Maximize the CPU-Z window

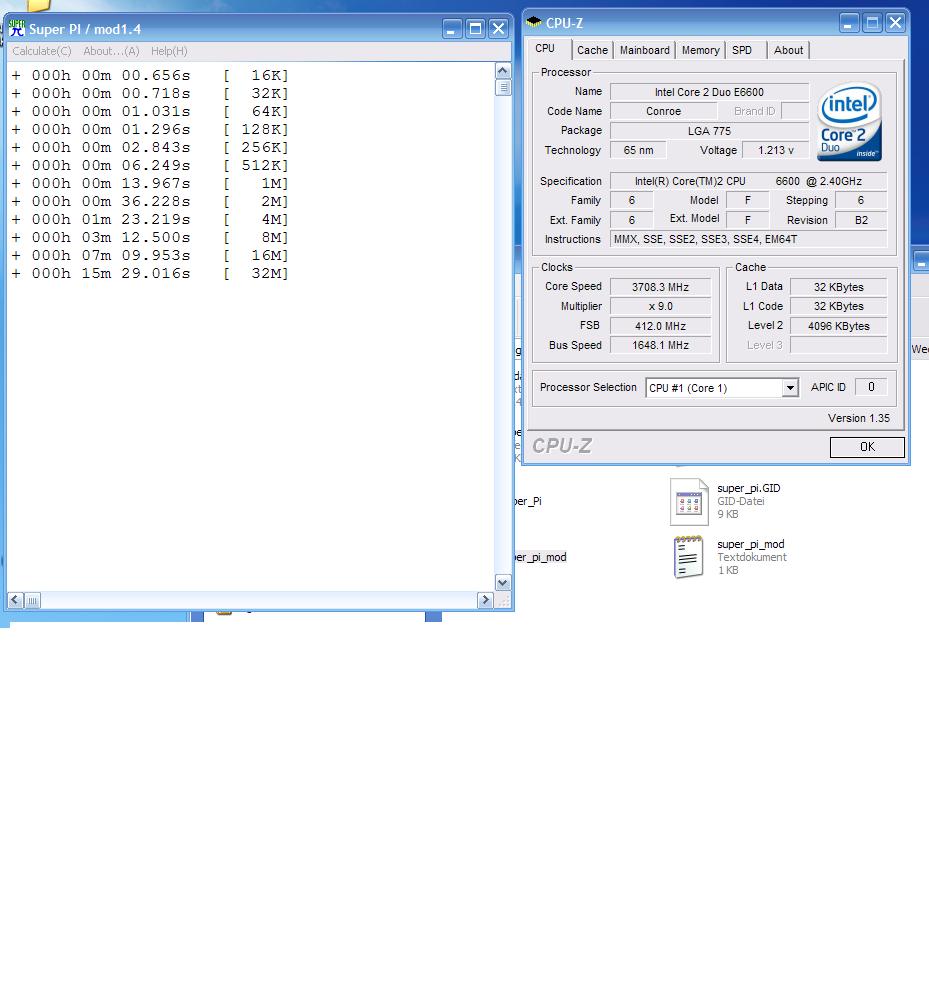pos(872,23)
